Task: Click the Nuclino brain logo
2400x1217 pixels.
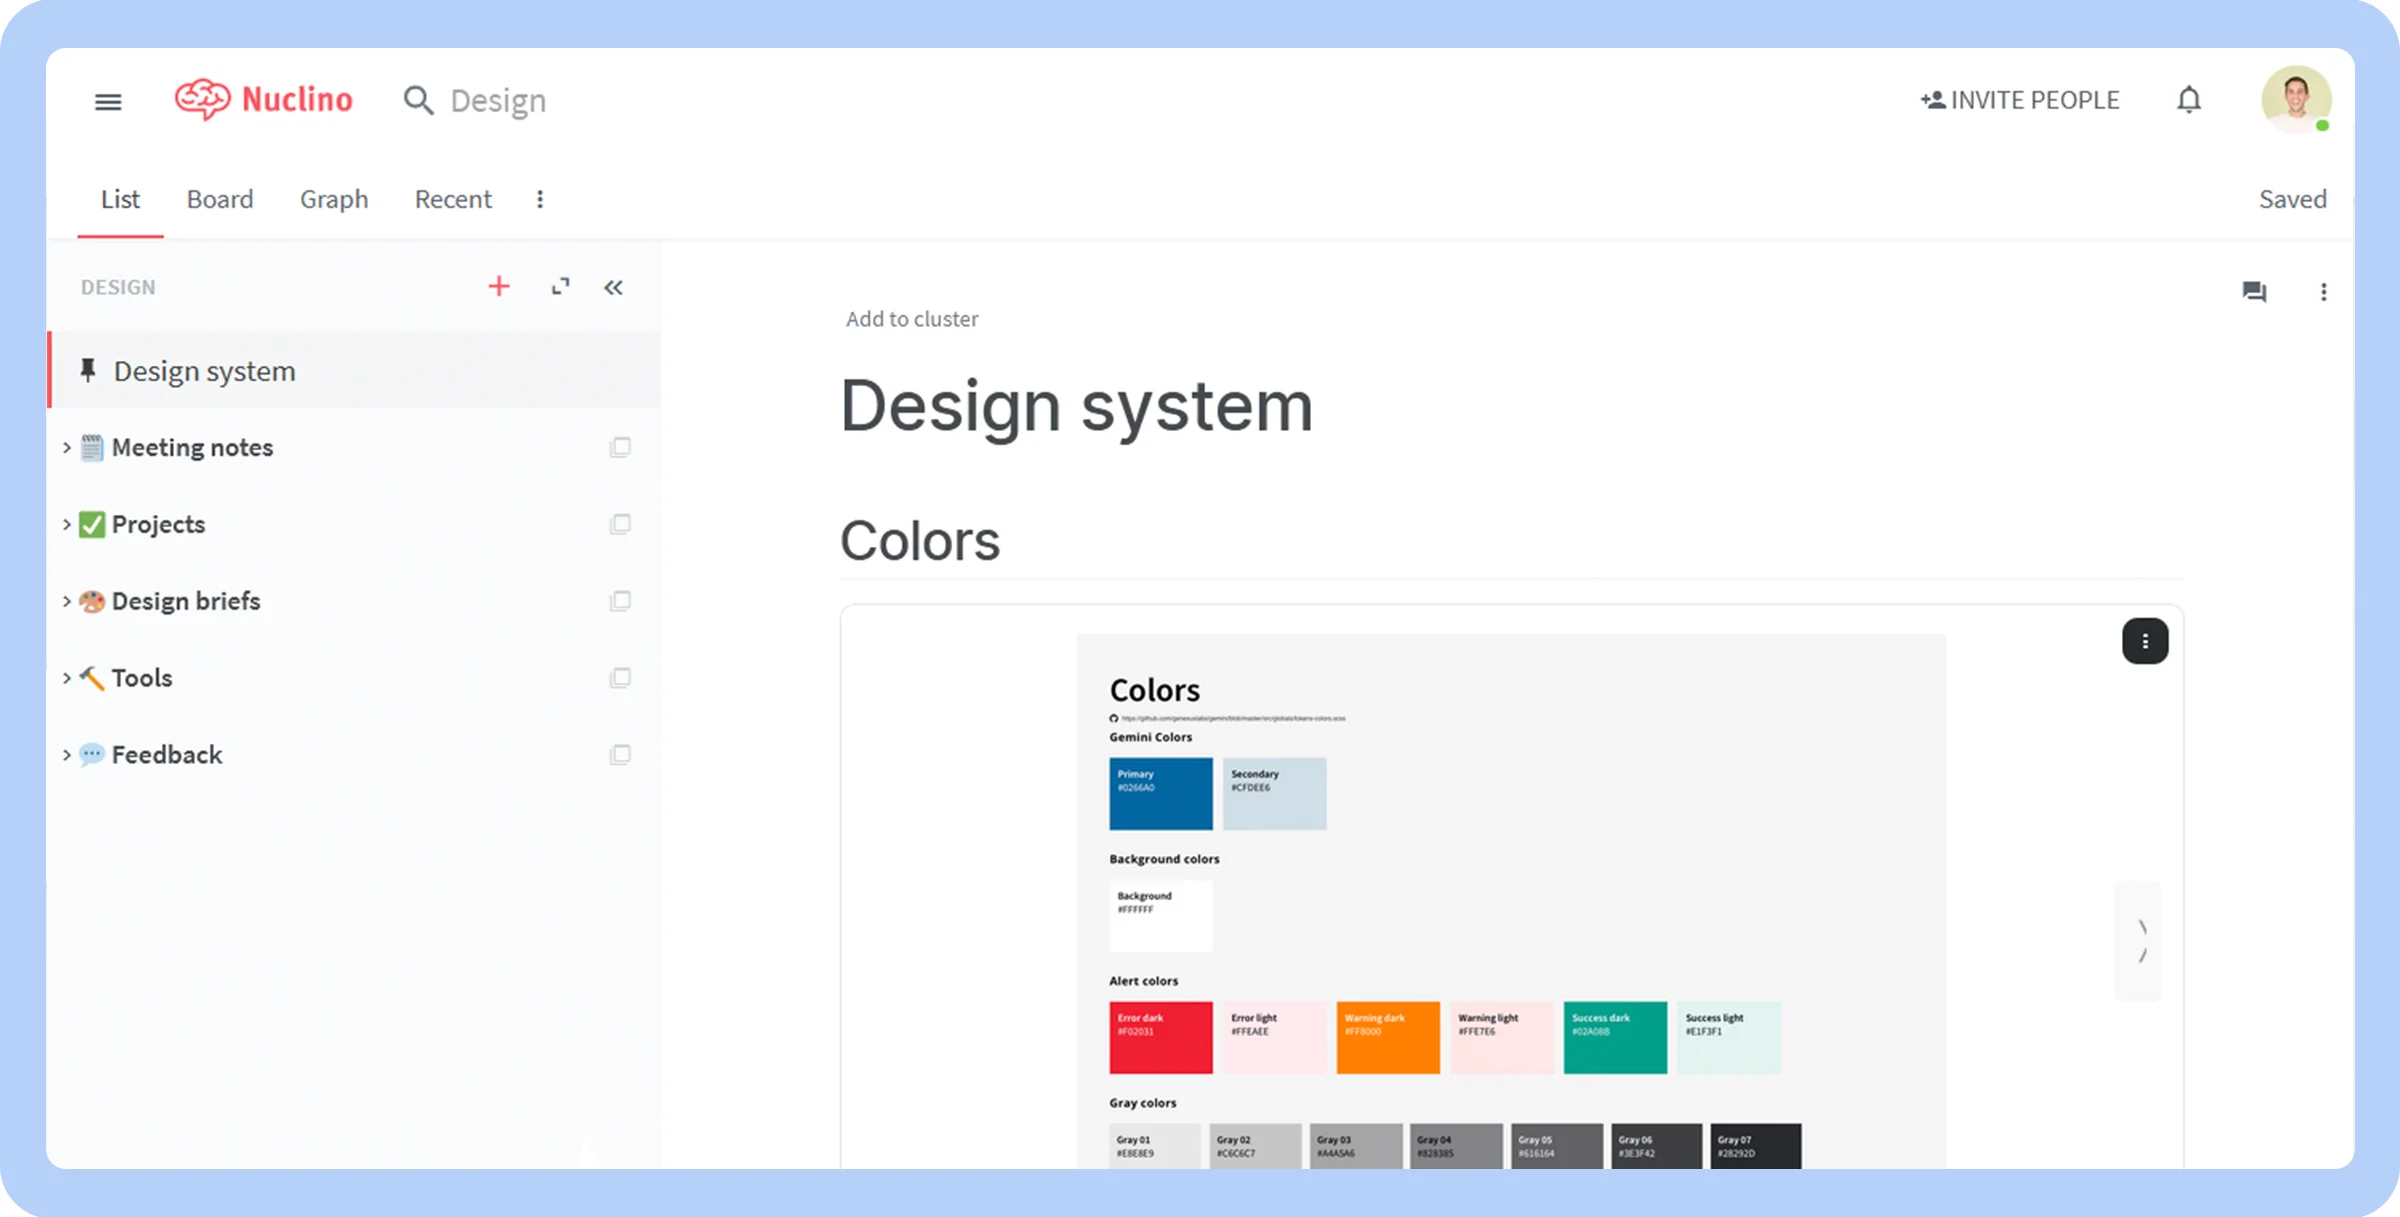Action: coord(202,99)
